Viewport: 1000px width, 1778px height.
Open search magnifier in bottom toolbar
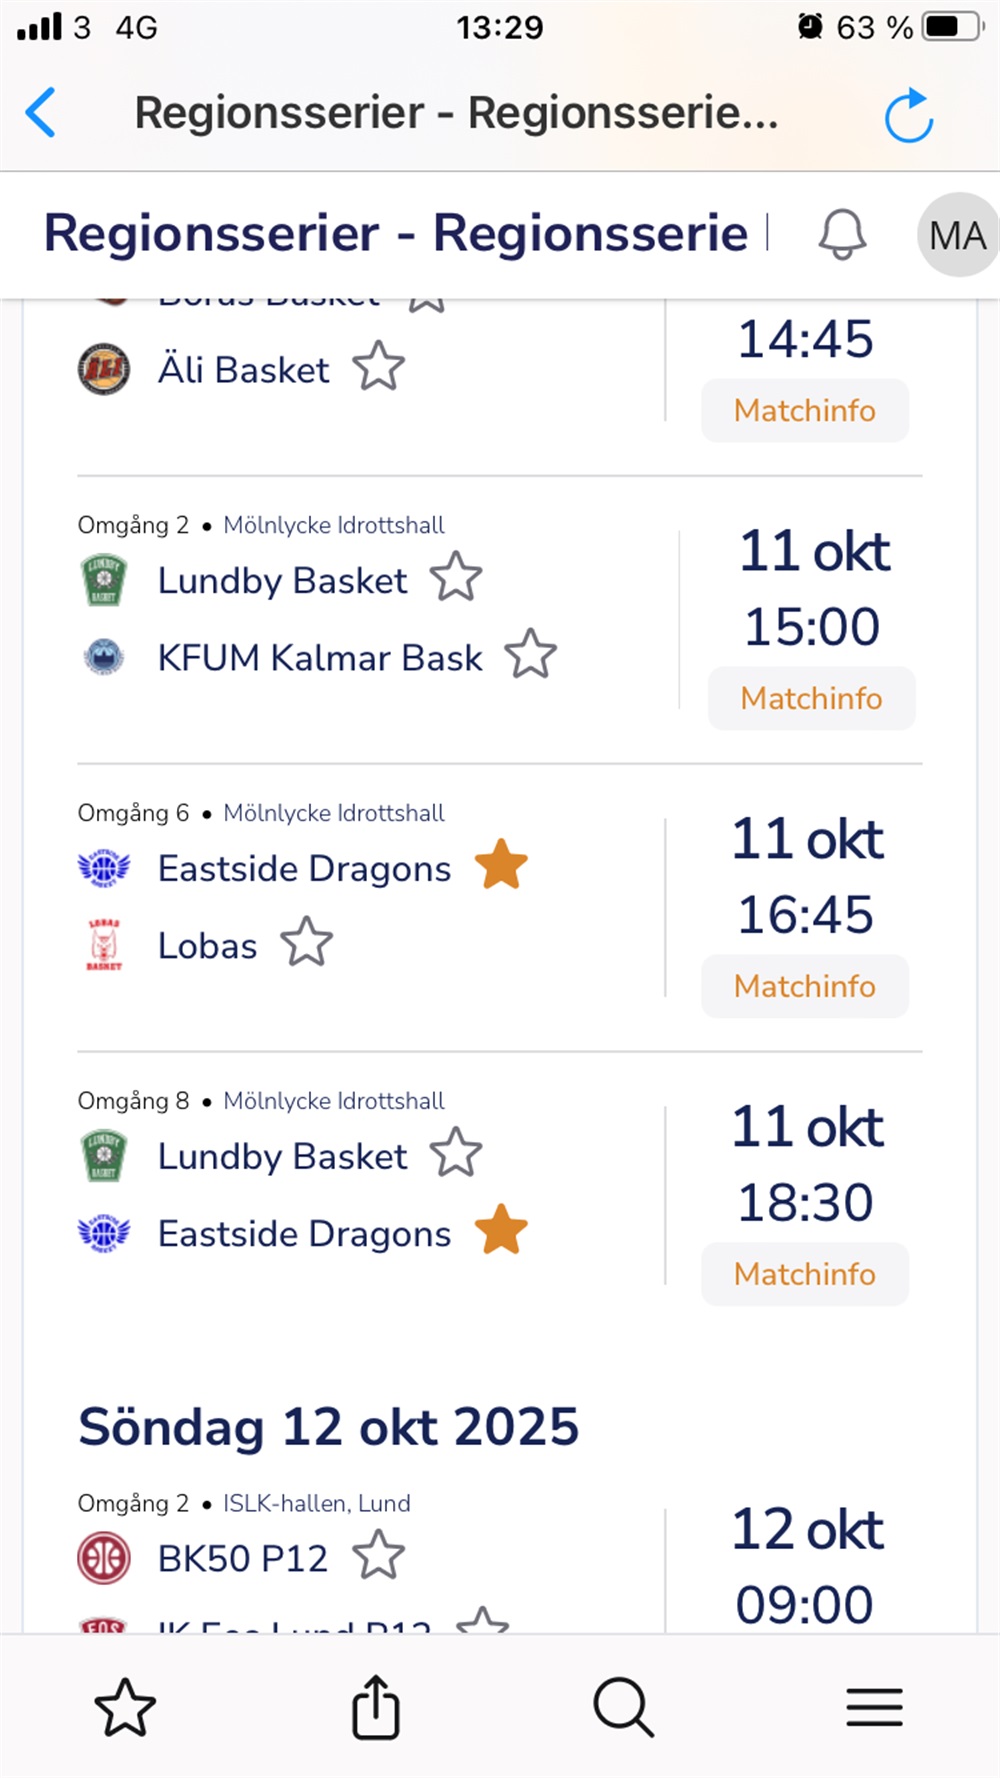point(624,1707)
